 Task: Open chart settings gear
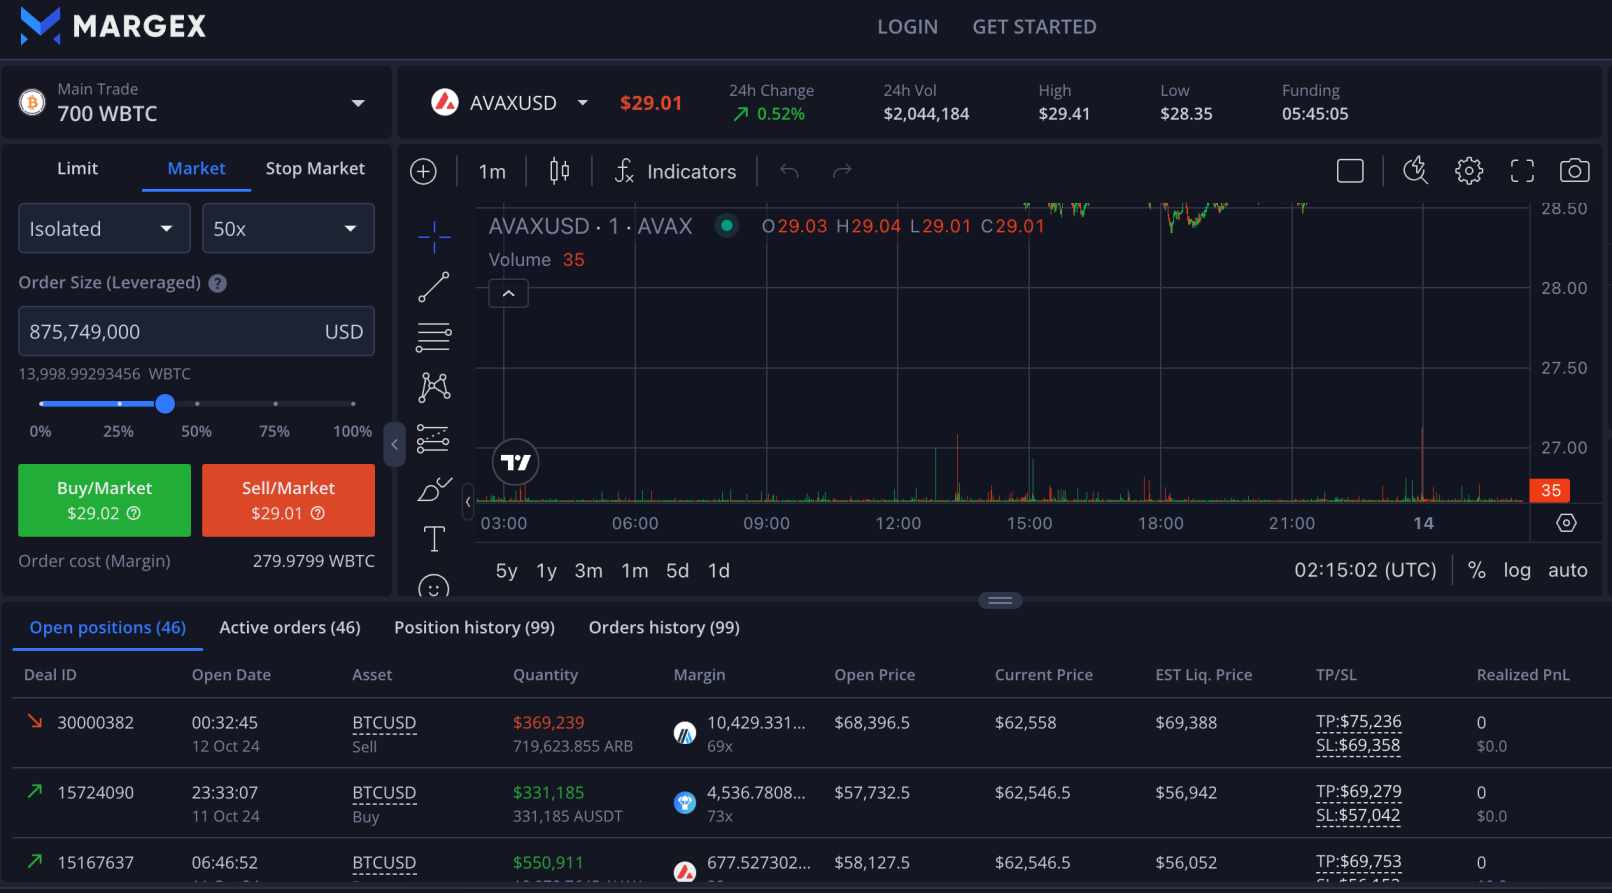pyautogui.click(x=1469, y=171)
